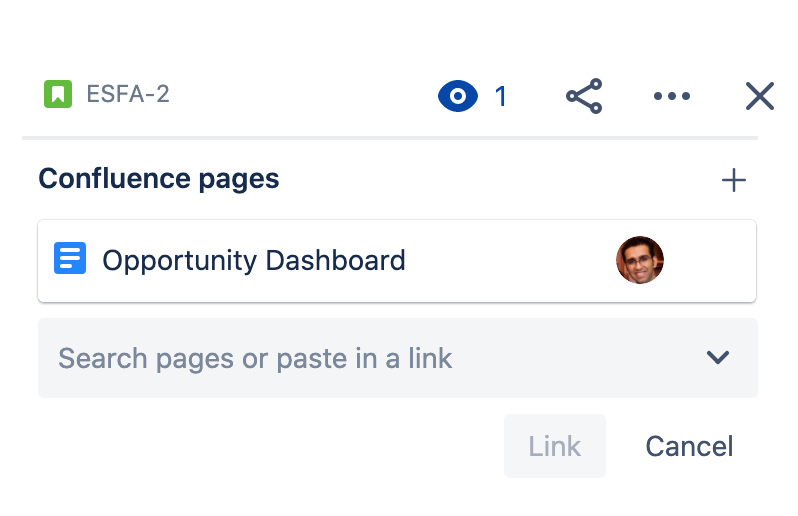Open the ESFA-2 issue key link
This screenshot has width=798, height=516.
pos(128,94)
